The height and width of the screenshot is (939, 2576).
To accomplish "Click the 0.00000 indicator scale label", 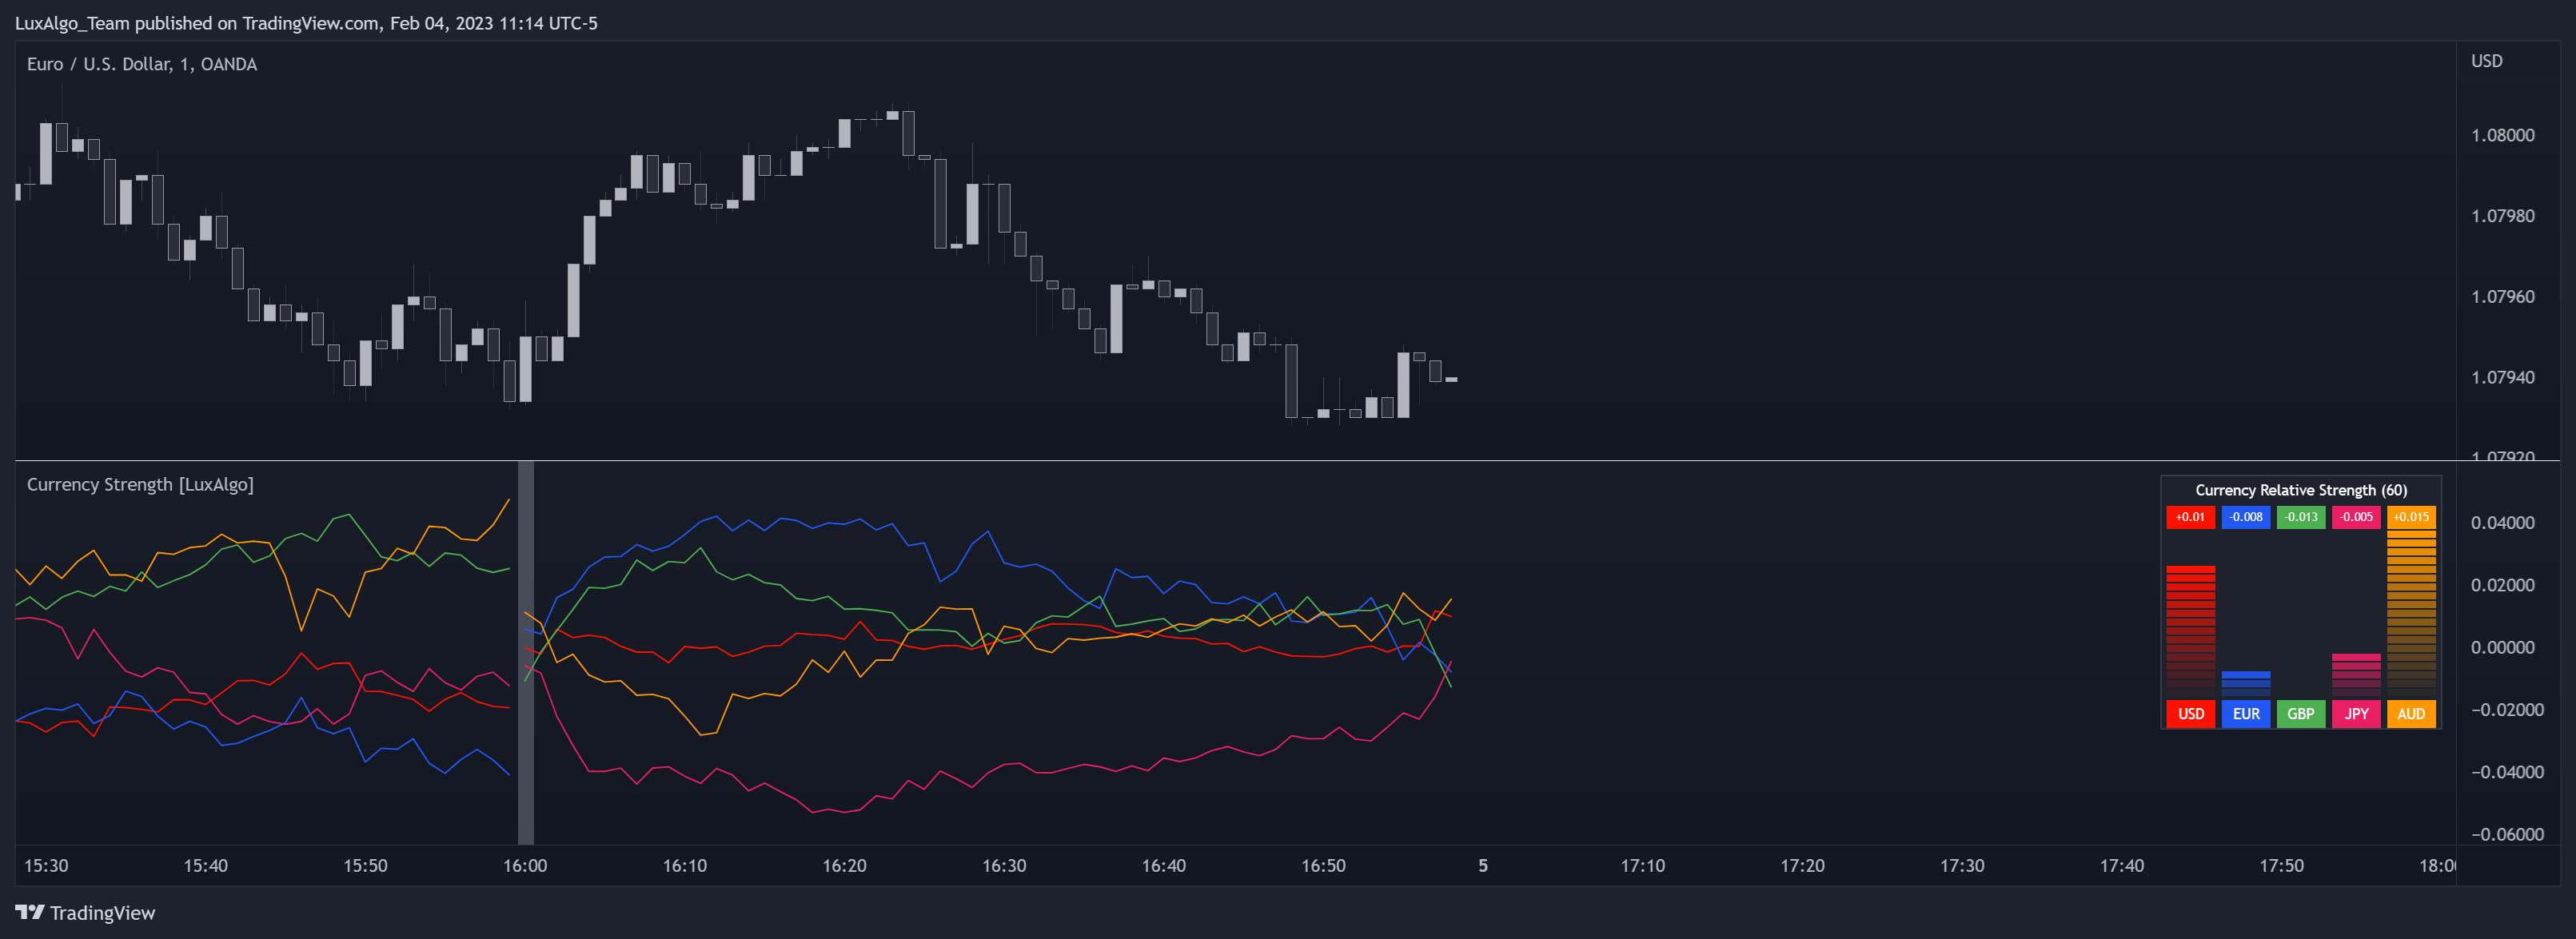I will coord(2502,647).
